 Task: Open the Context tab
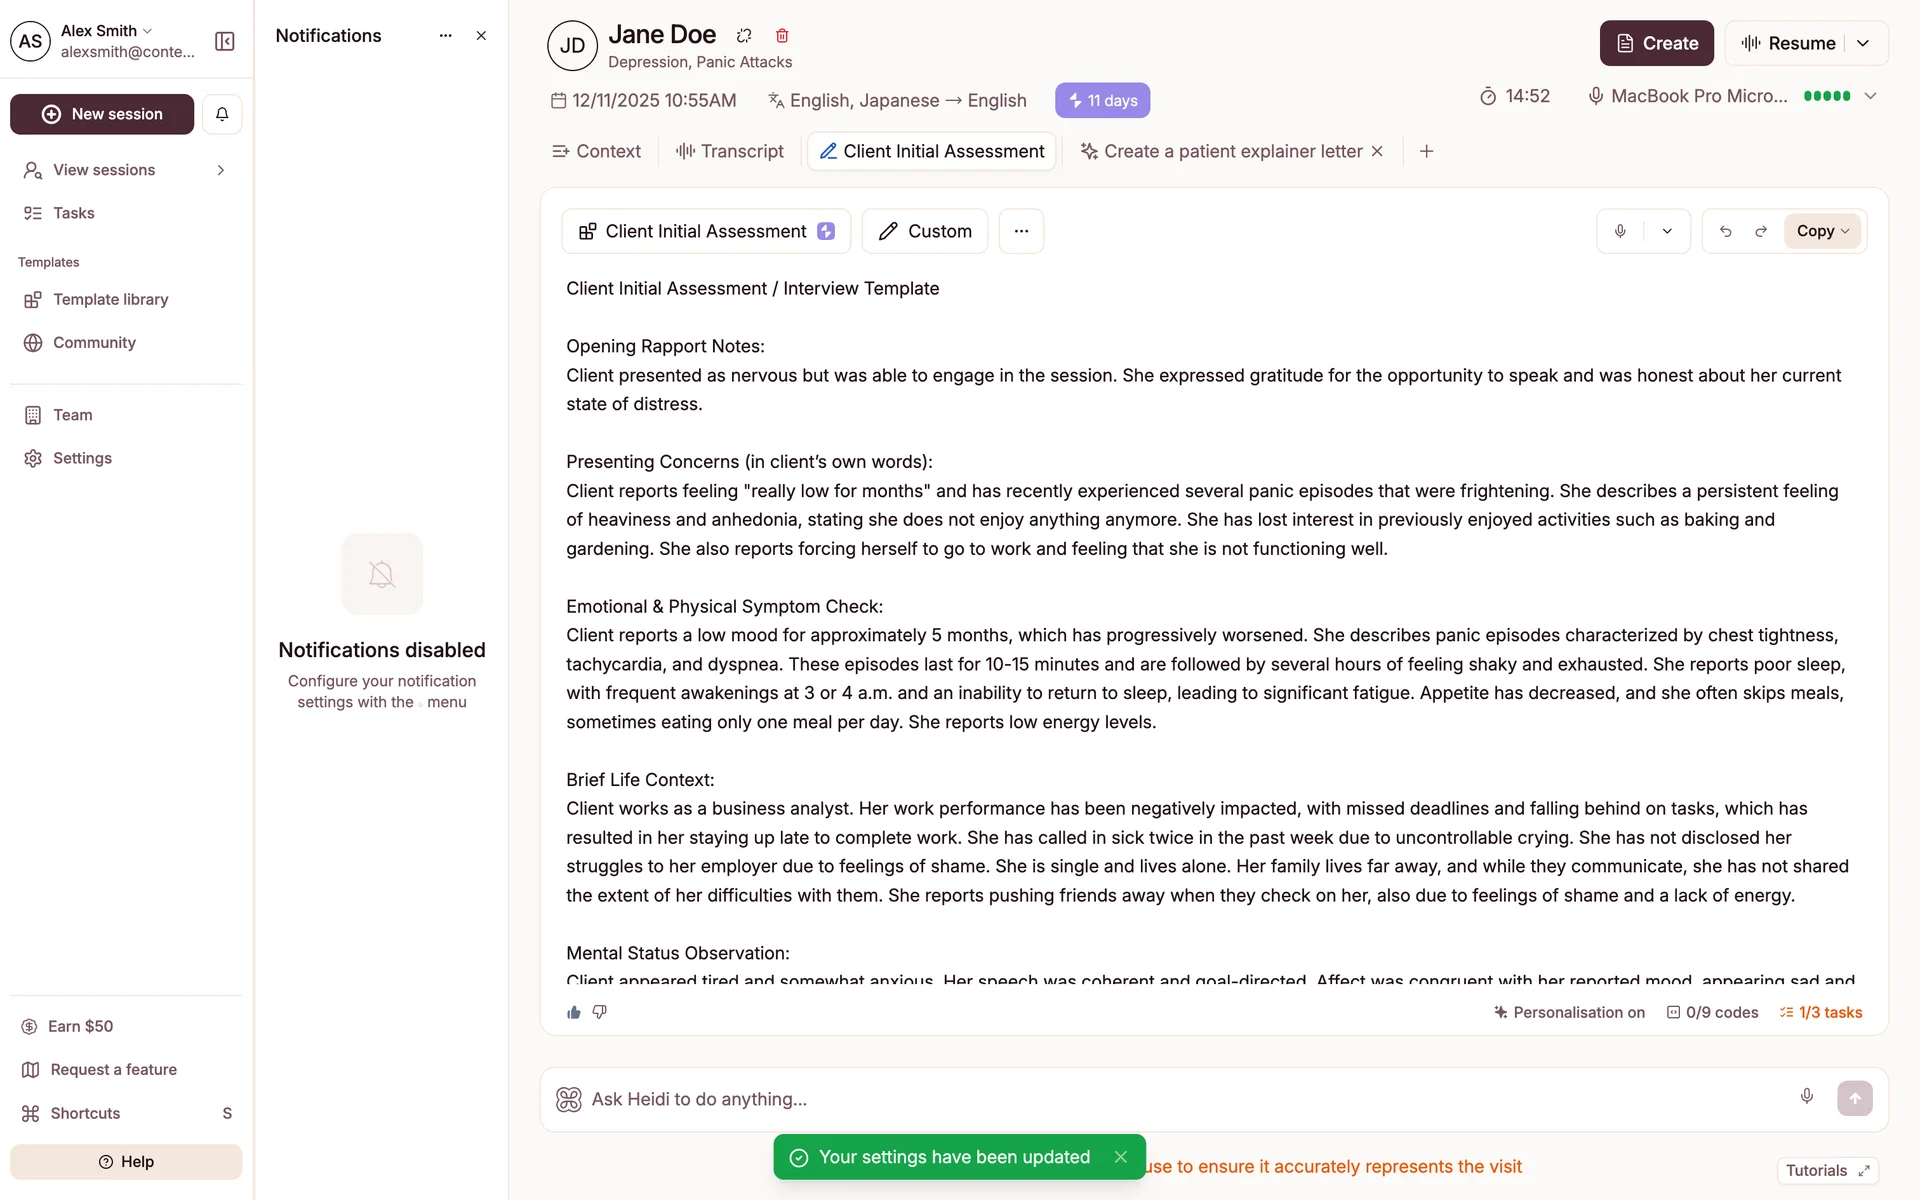[597, 151]
